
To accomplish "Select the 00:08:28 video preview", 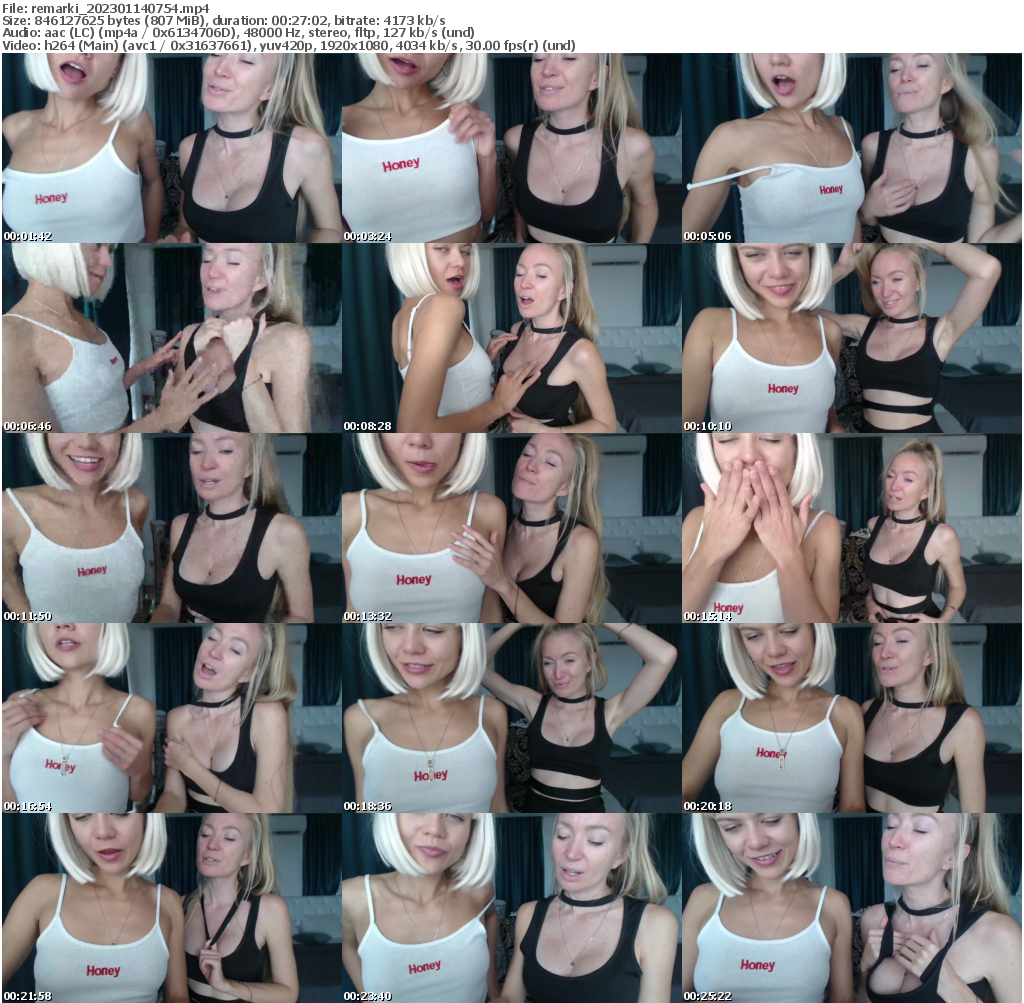I will tap(511, 335).
